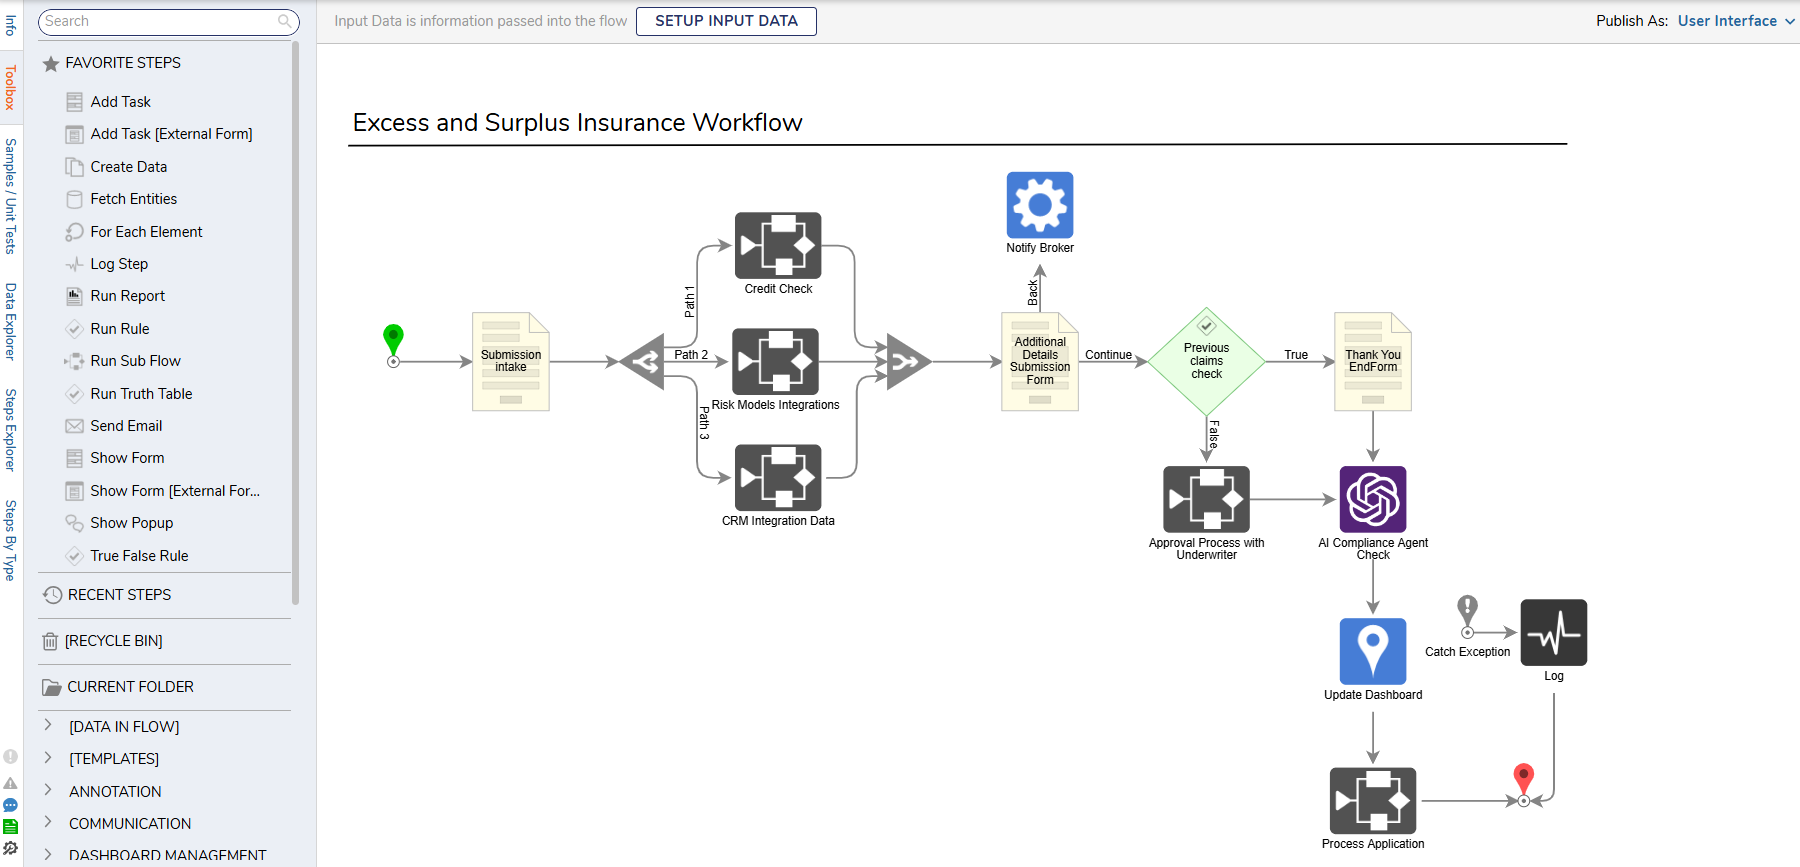This screenshot has height=867, width=1800.
Task: Select the Submission intake form step
Action: [511, 361]
